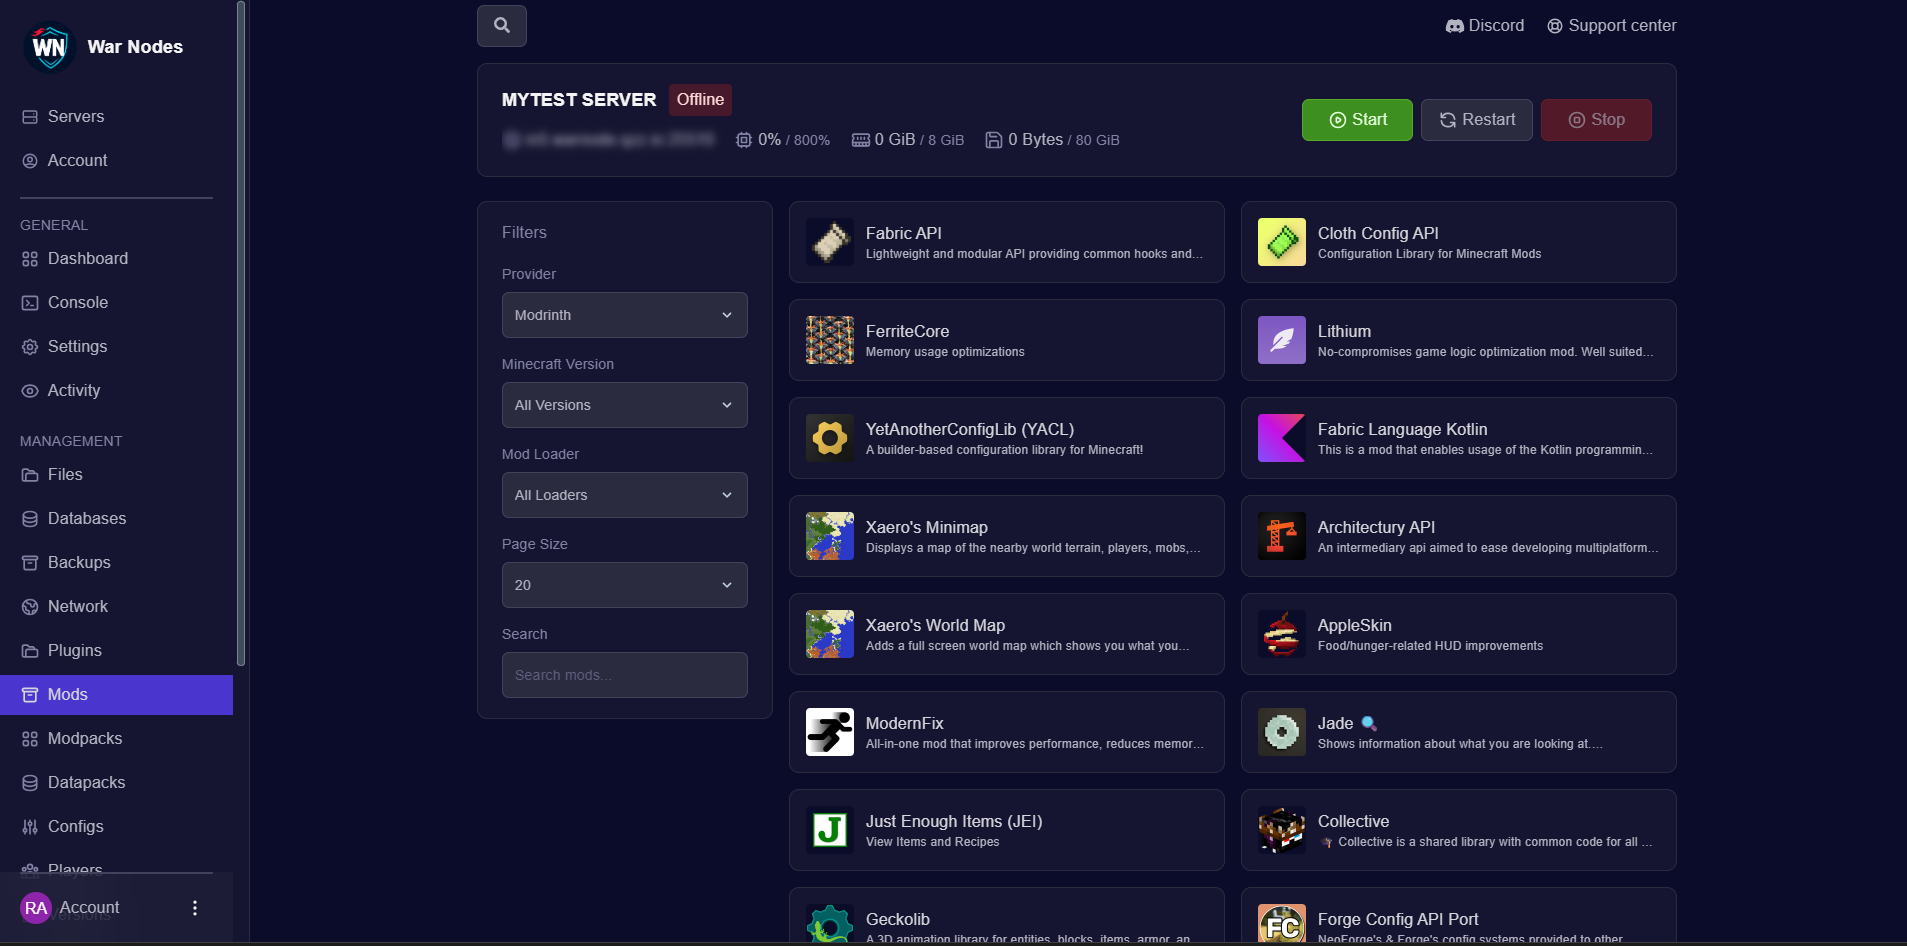Expand the Mod Loader dropdown

(x=624, y=495)
